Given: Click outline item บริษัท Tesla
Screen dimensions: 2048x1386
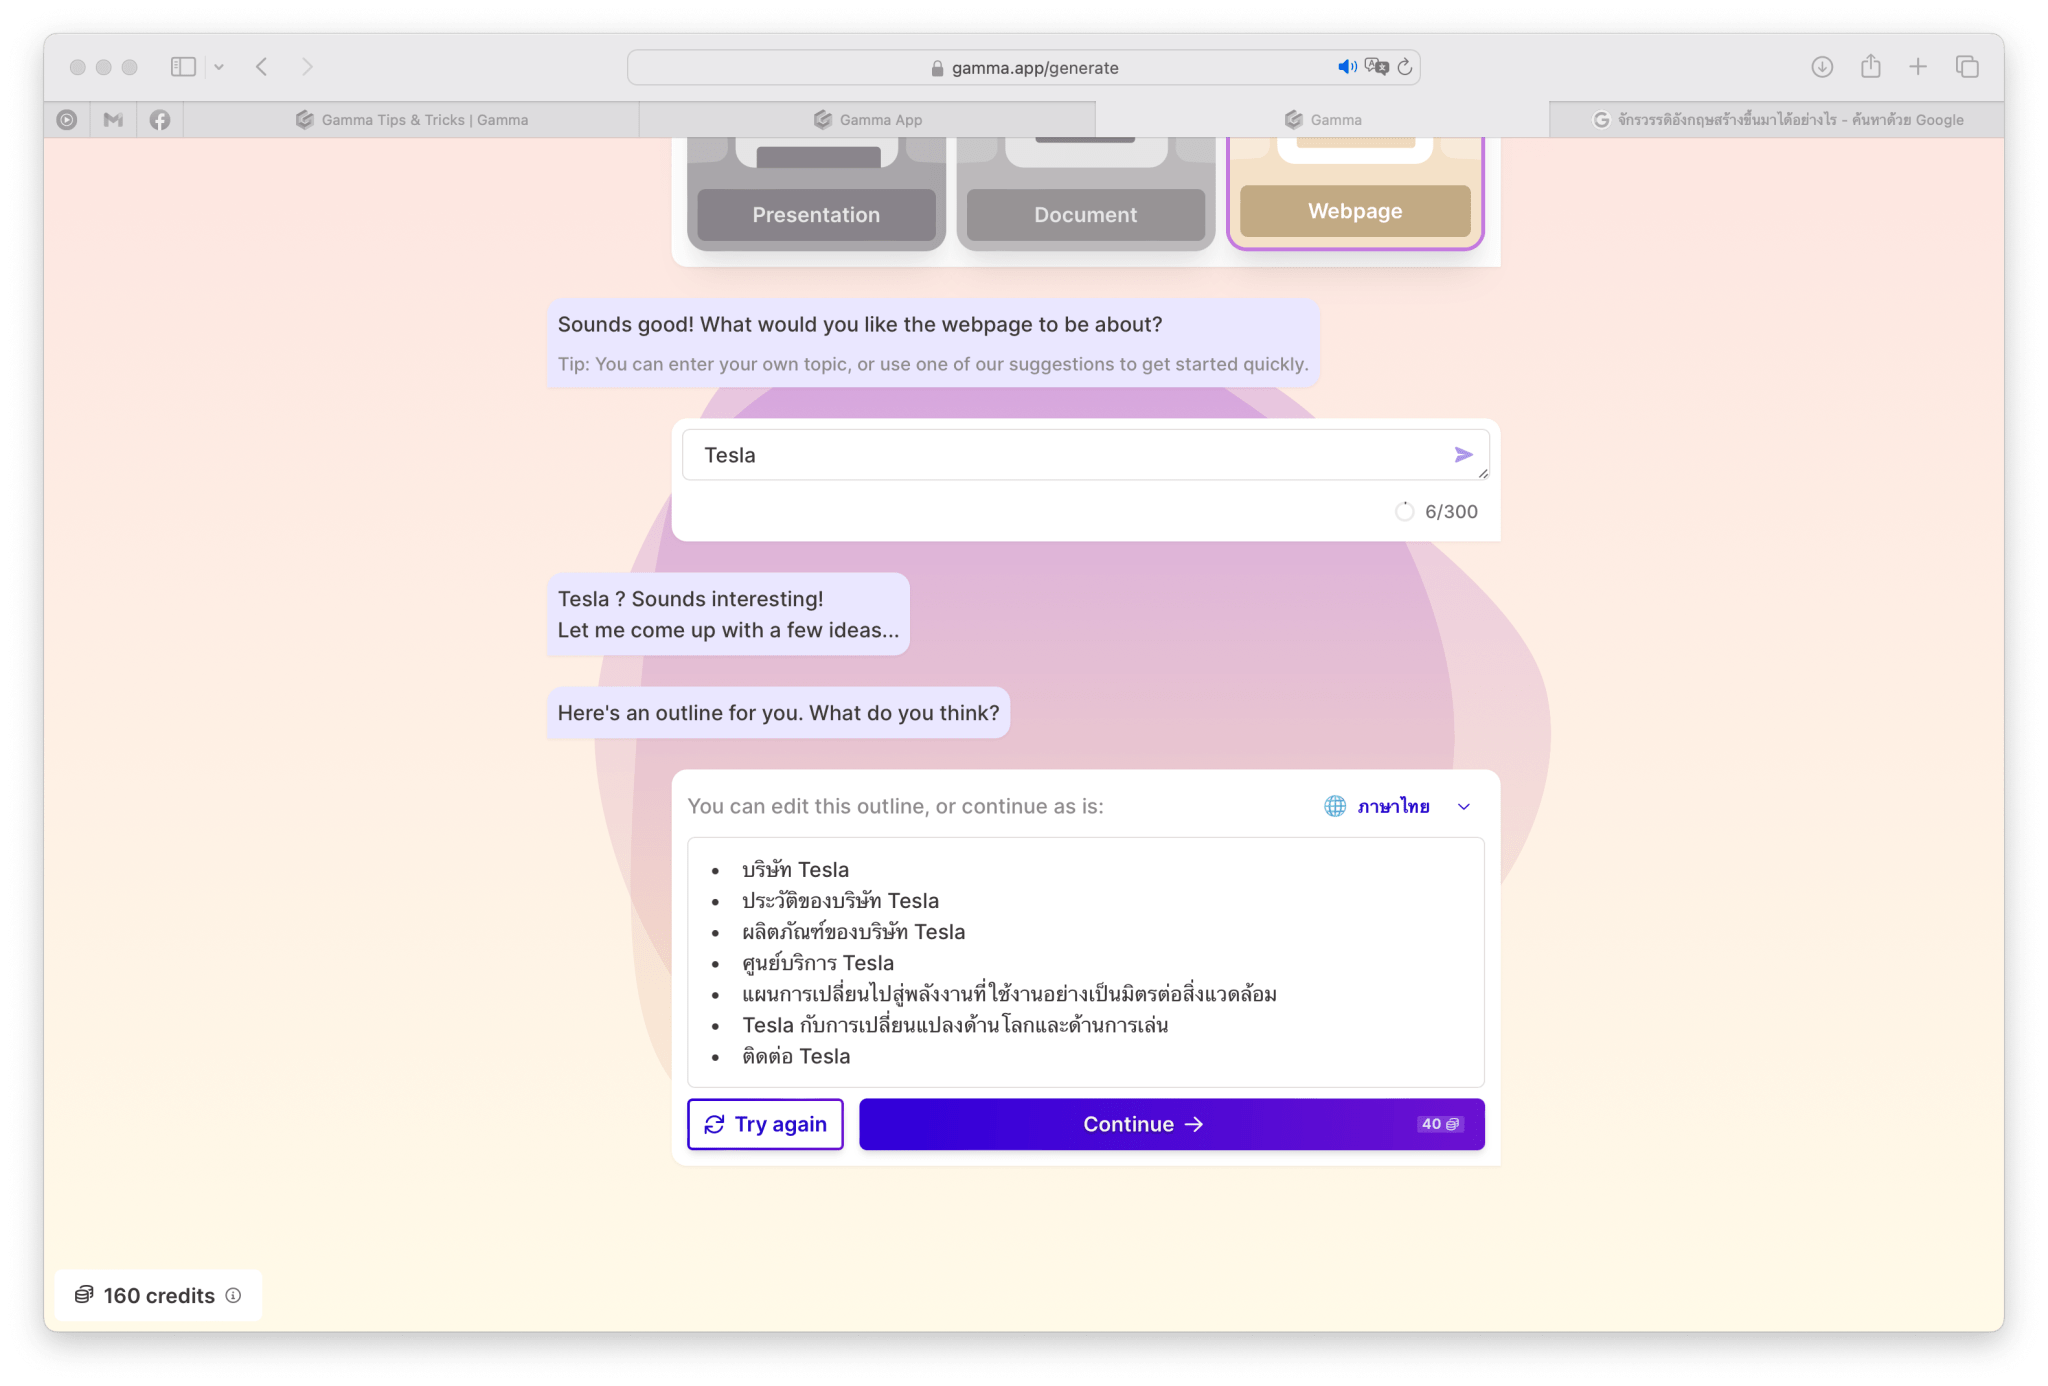Looking at the screenshot, I should [x=795, y=869].
